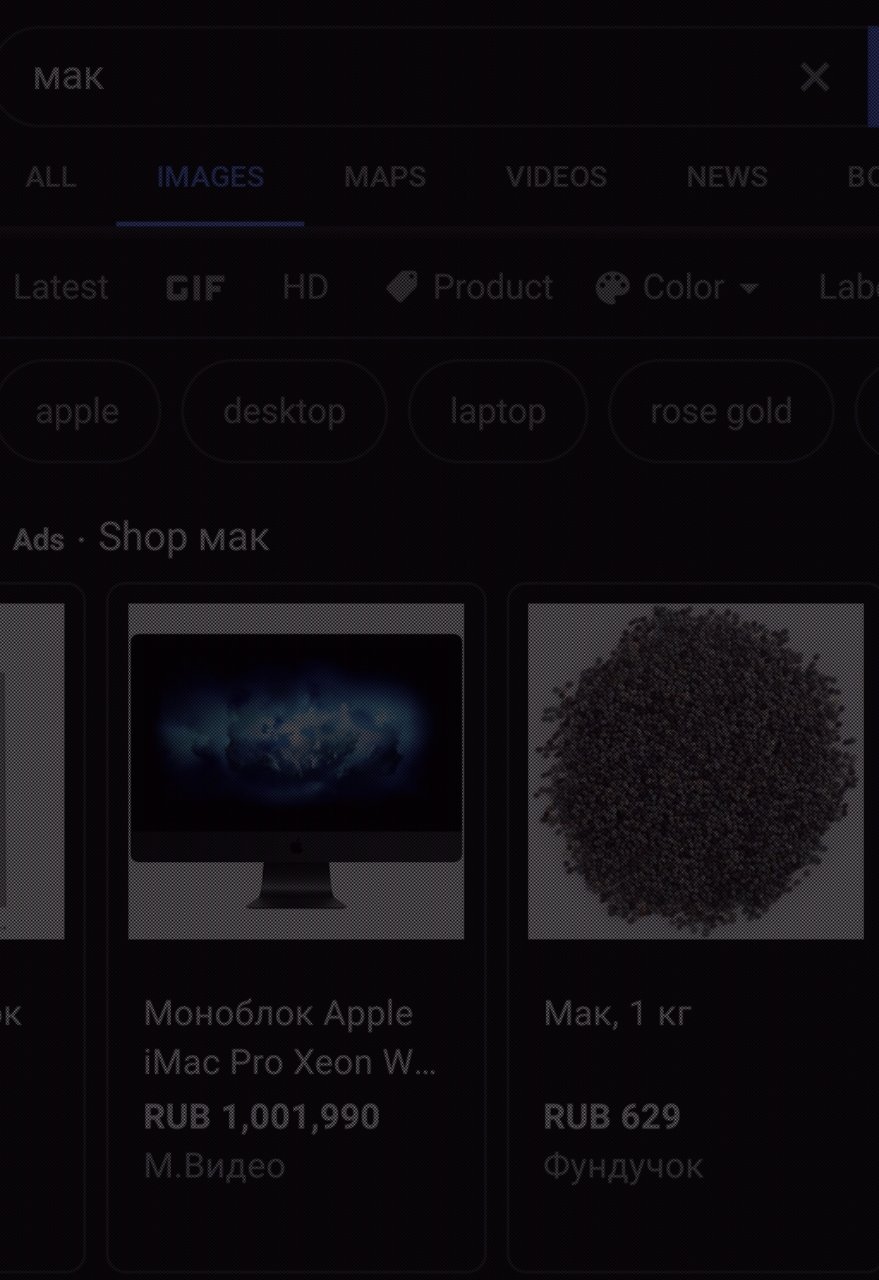Click the price RUB 629
This screenshot has width=879, height=1280.
(612, 1116)
